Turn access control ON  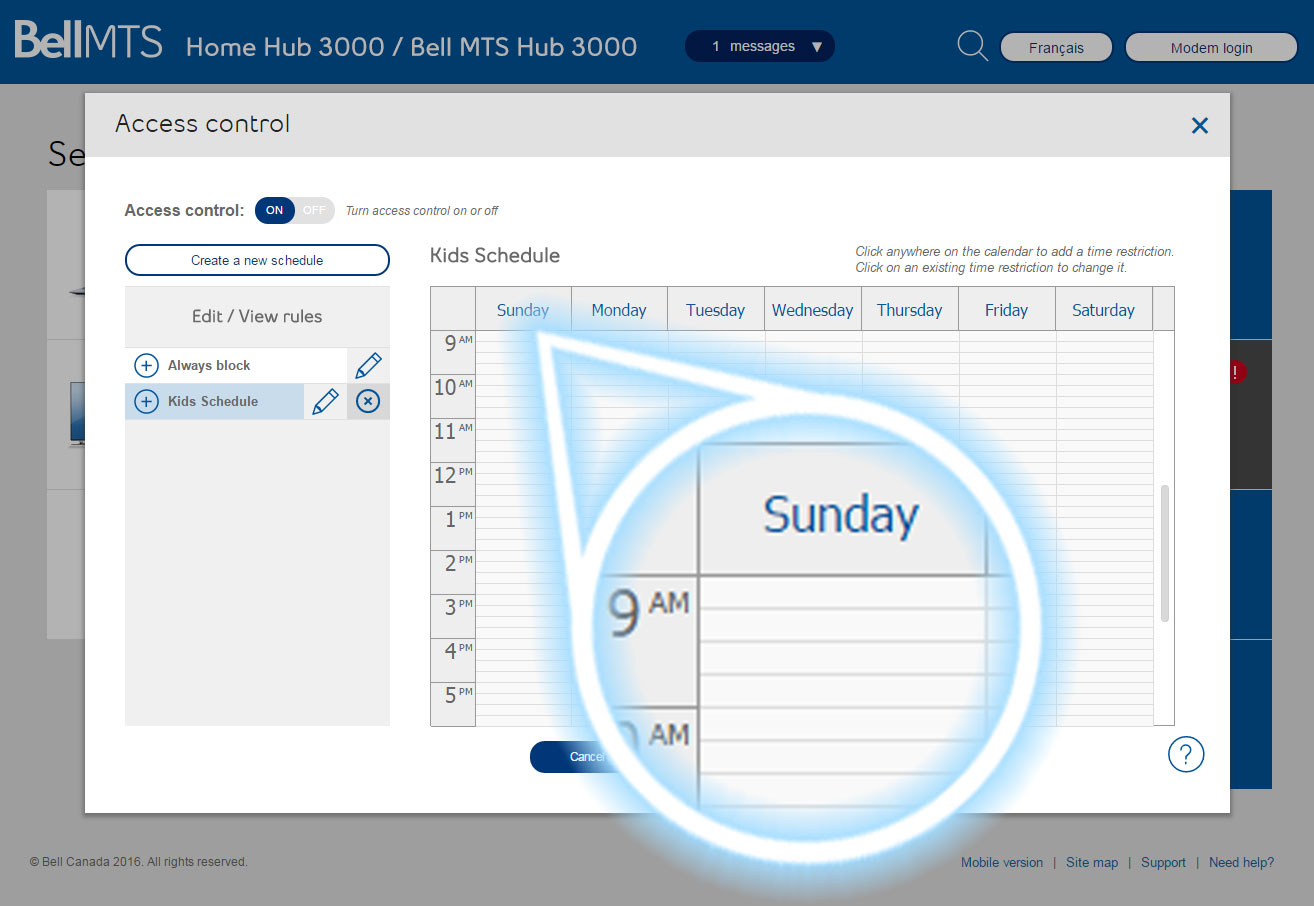pos(275,210)
